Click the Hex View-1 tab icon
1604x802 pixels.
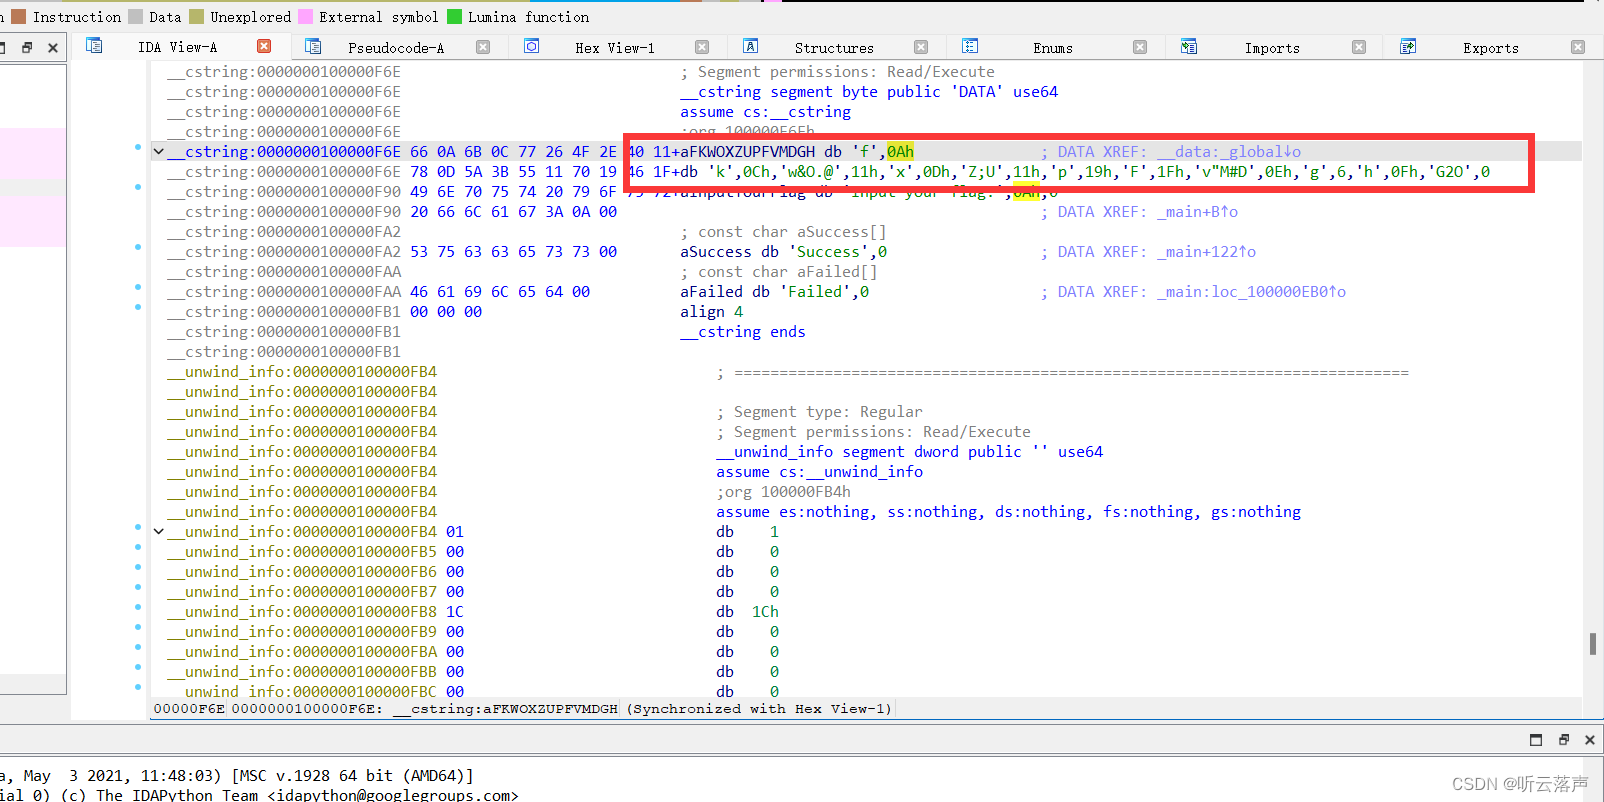pyautogui.click(x=532, y=46)
